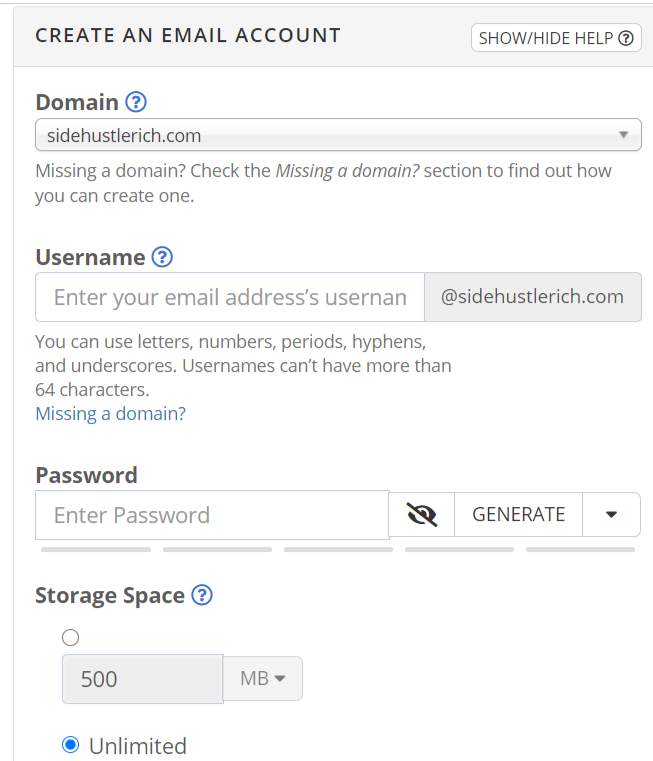Viewport: 653px width, 761px height.
Task: Follow the blue 'Missing a domain?' link
Action: coord(111,414)
